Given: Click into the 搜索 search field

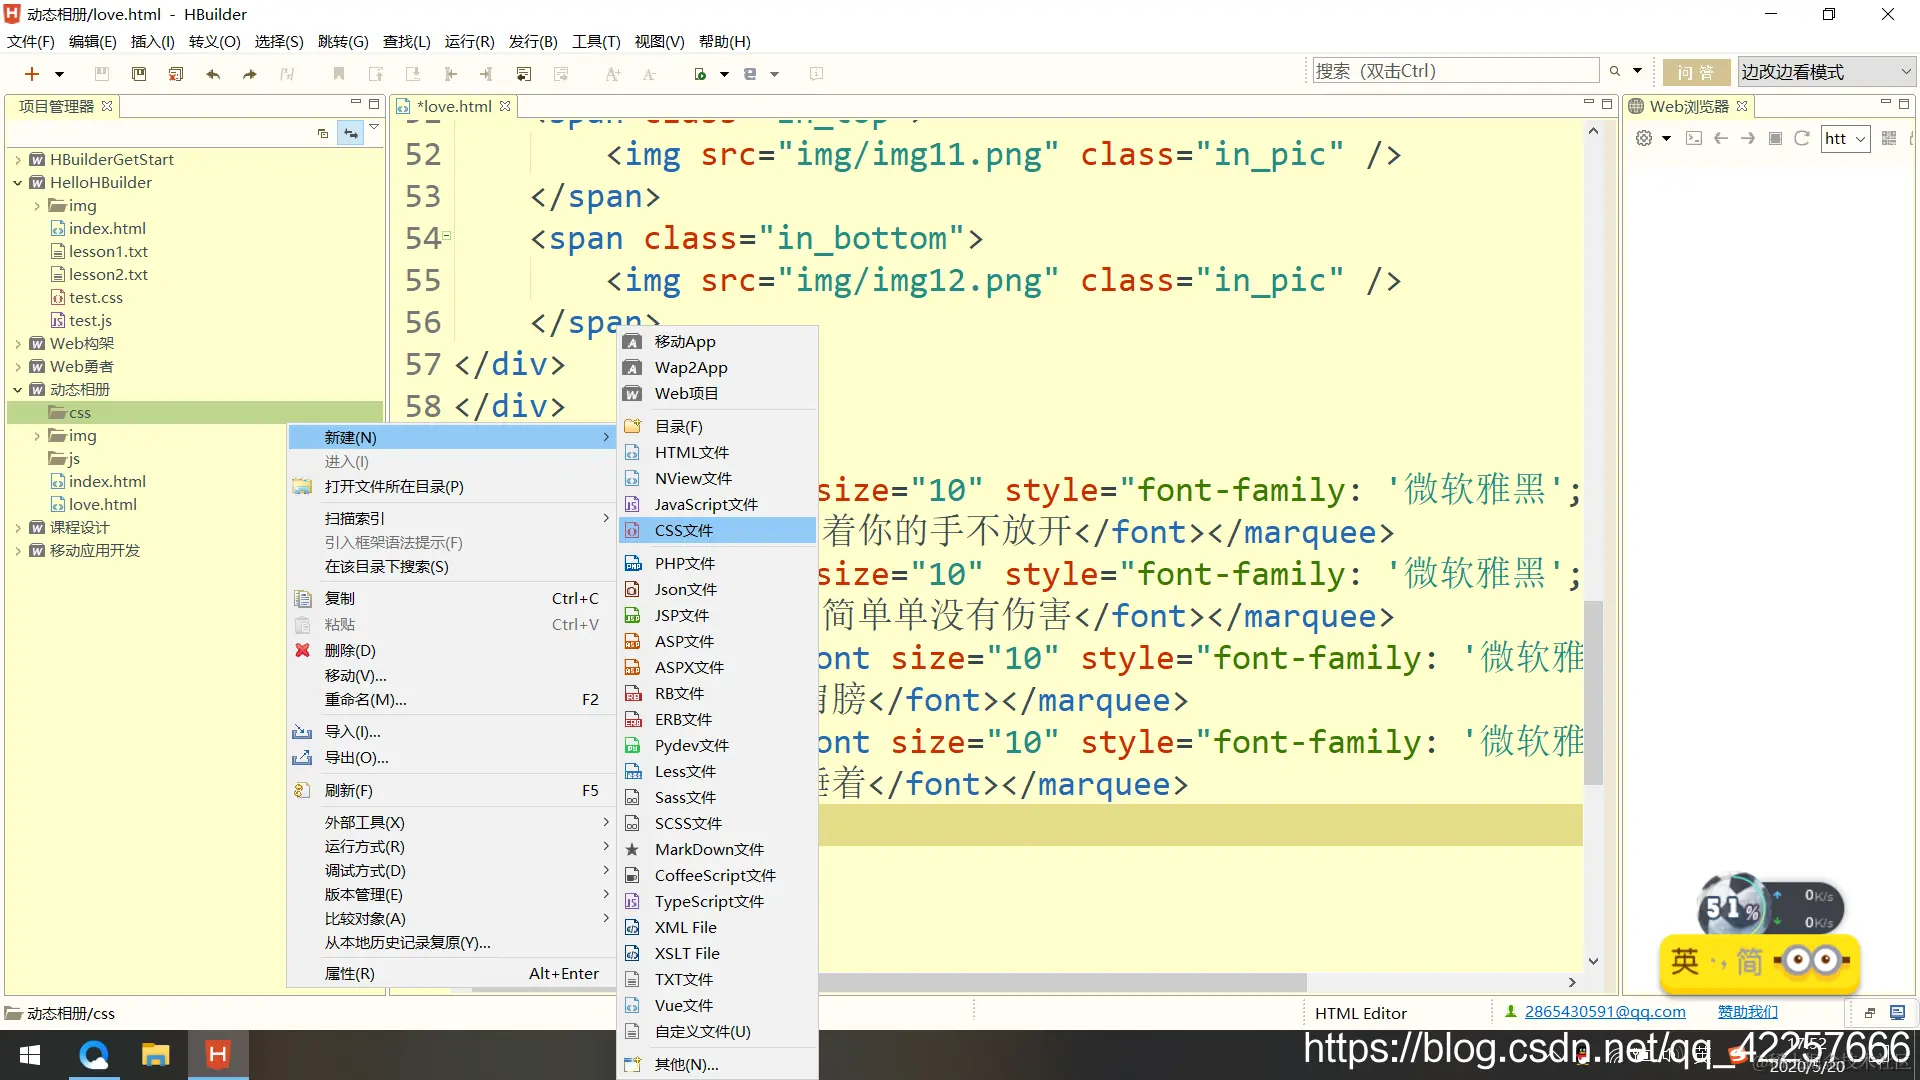Looking at the screenshot, I should click(x=1455, y=71).
